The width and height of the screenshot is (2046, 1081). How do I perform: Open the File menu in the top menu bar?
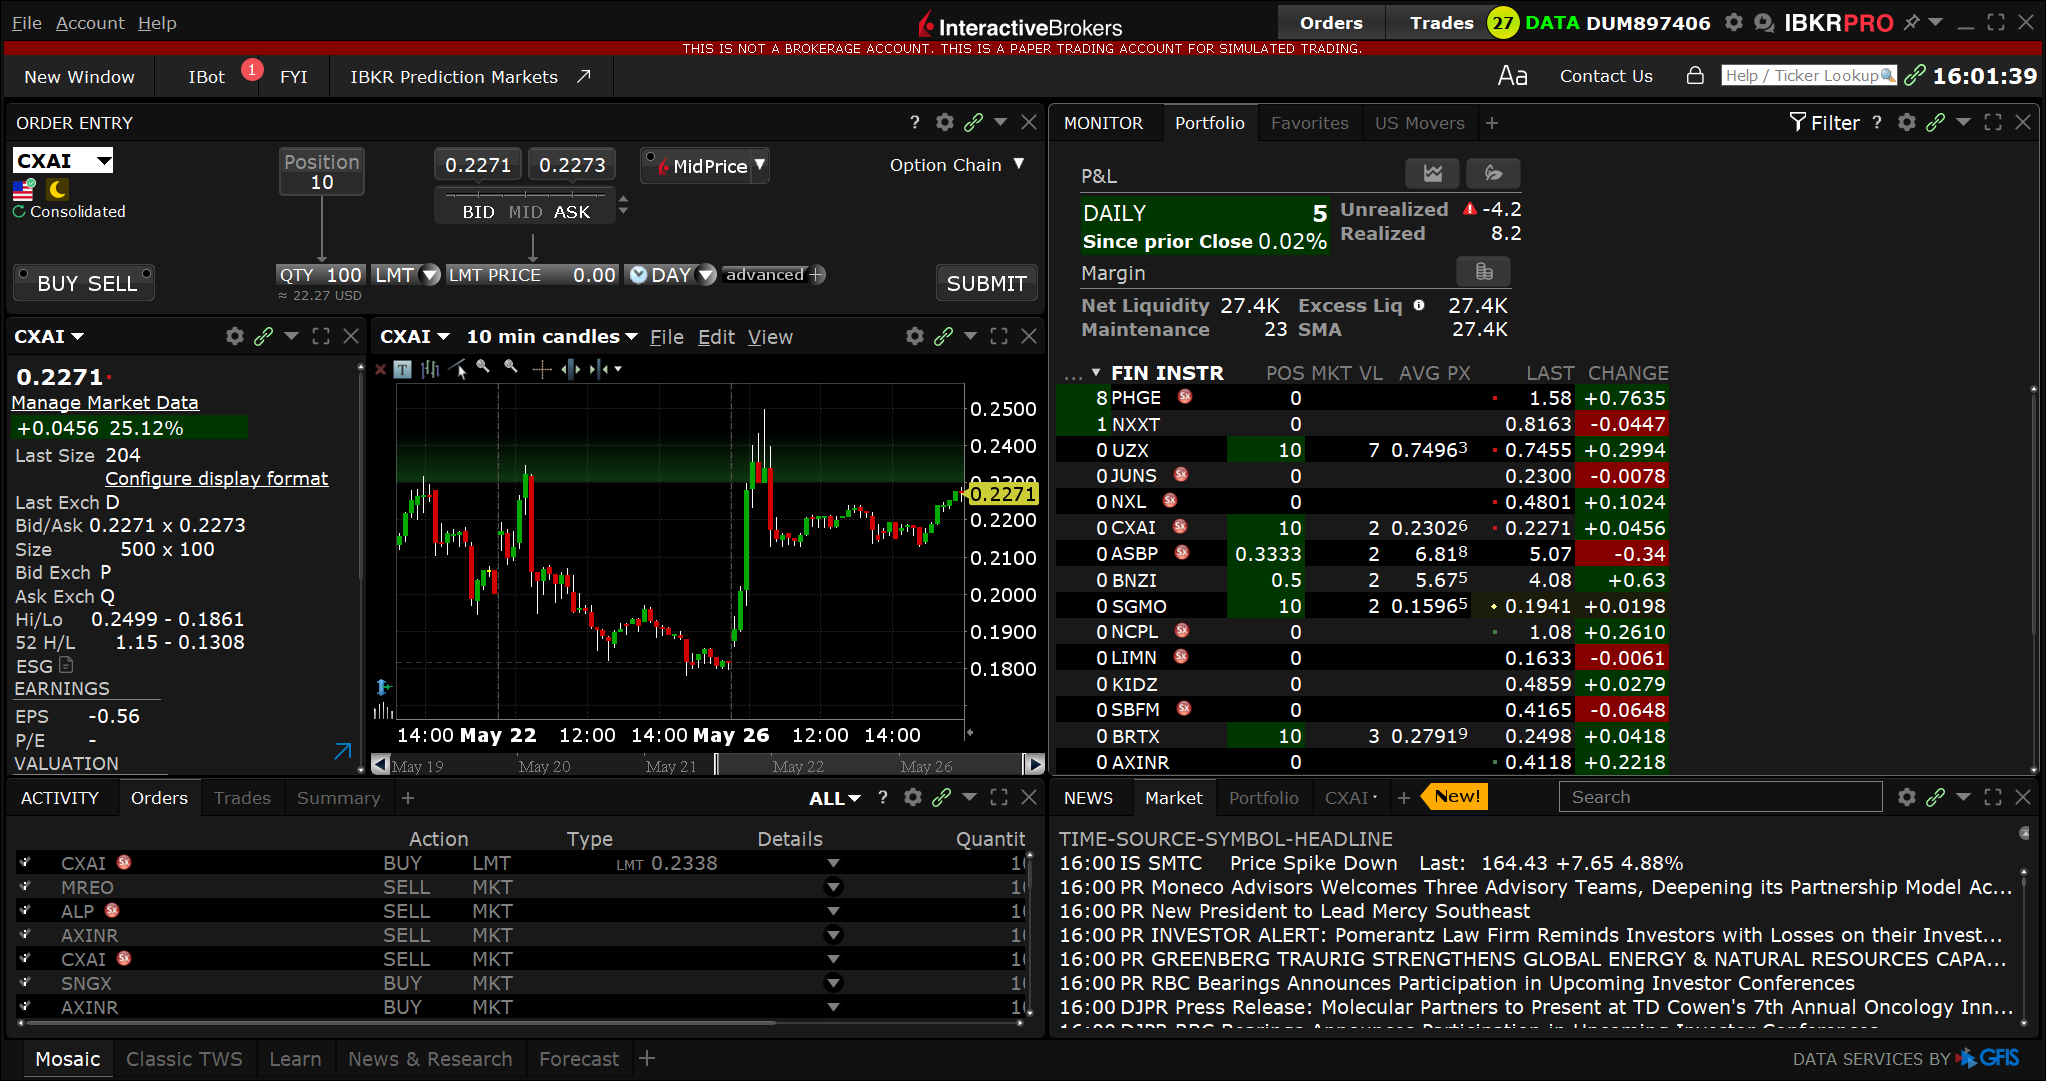(x=27, y=22)
